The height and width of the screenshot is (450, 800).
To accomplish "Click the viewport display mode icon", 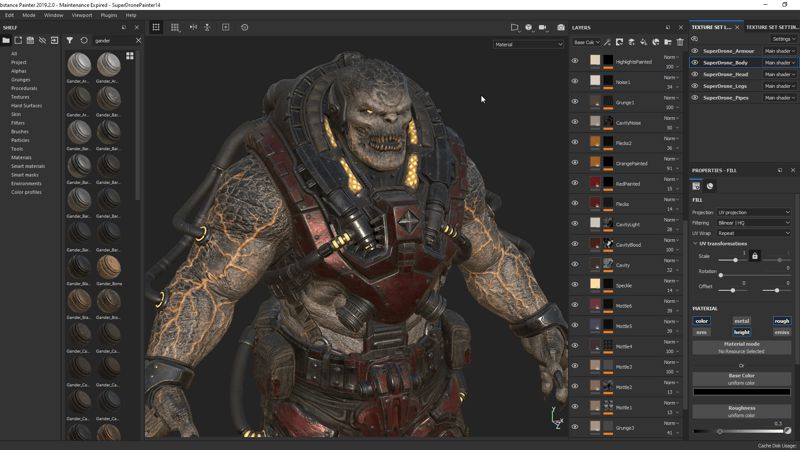I will 515,27.
